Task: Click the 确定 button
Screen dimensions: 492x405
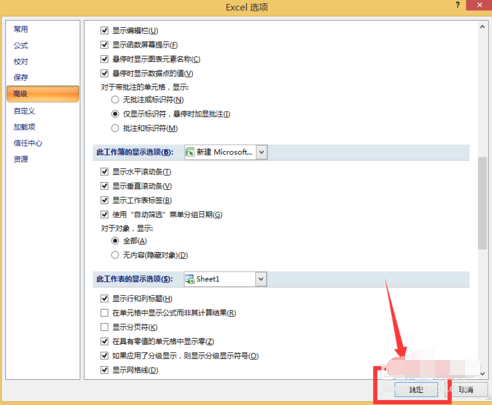Action: pyautogui.click(x=416, y=389)
